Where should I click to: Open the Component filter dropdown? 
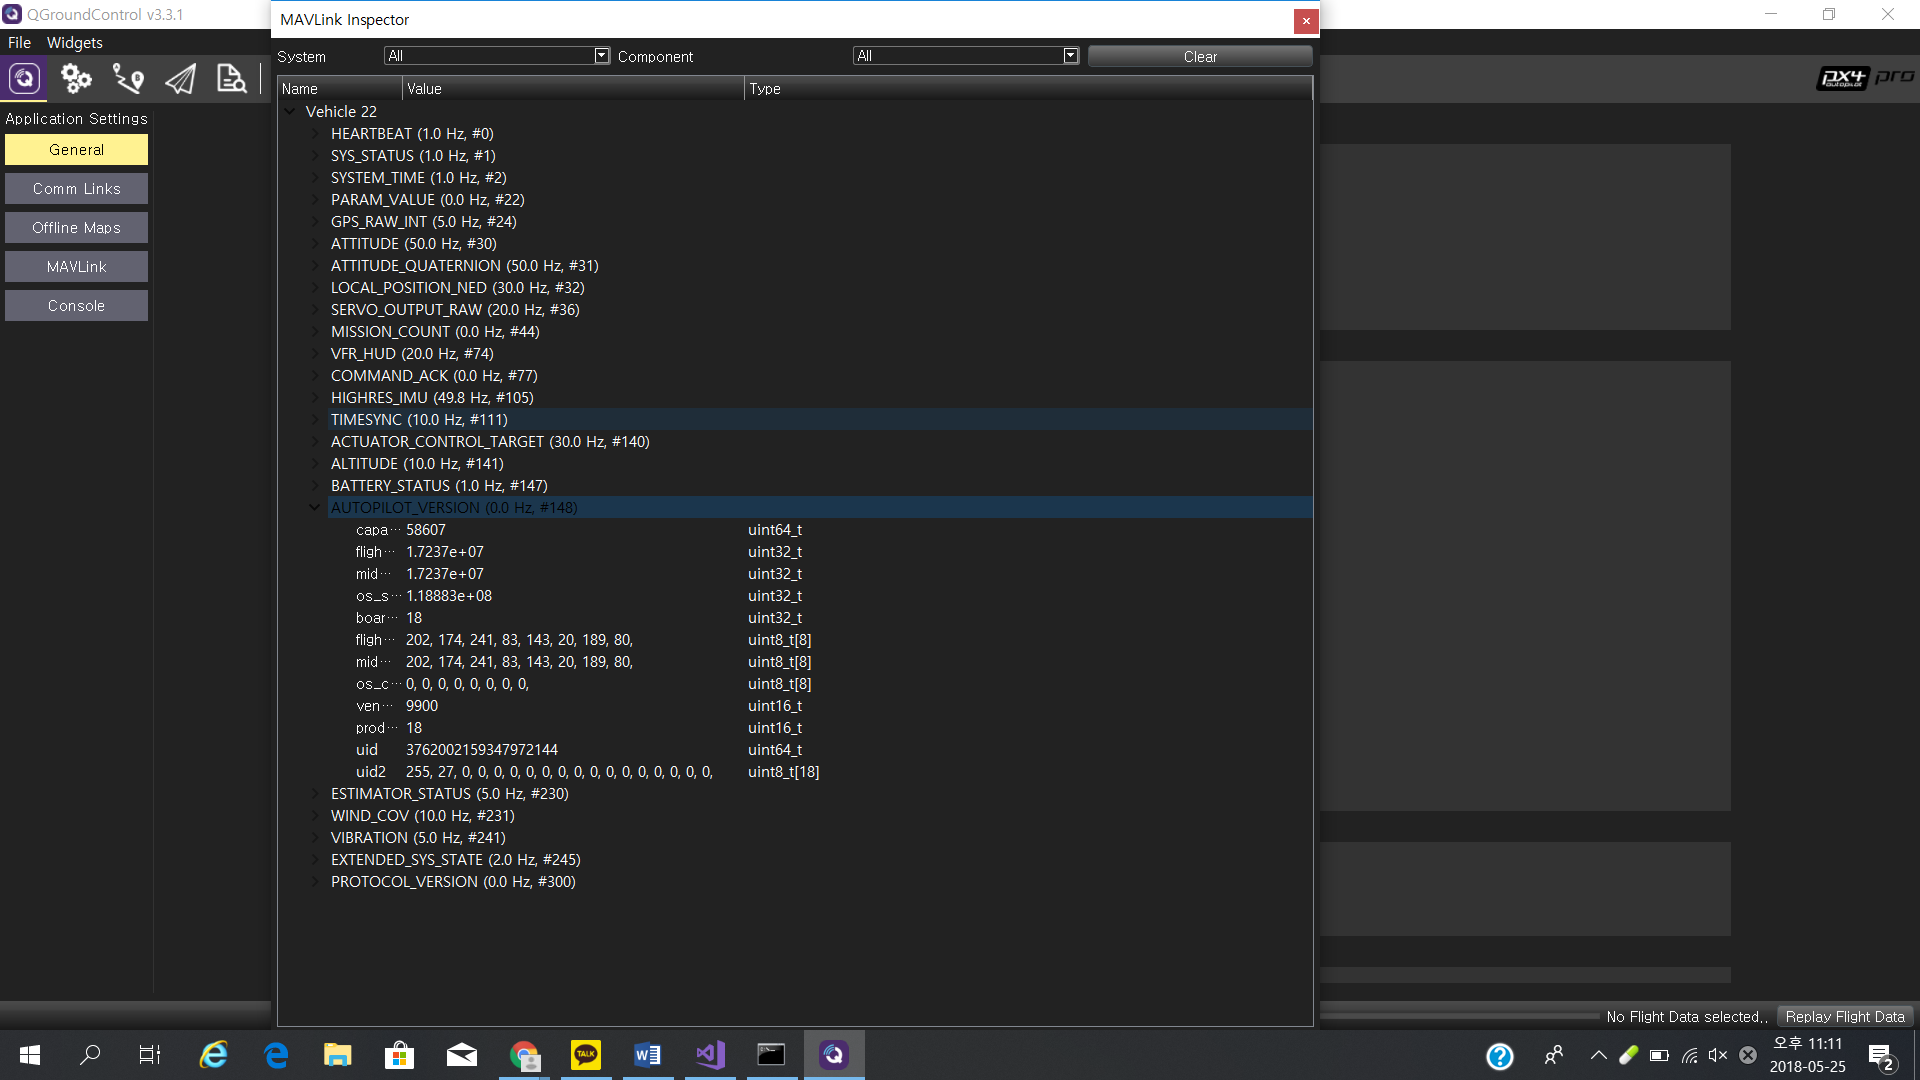pyautogui.click(x=966, y=56)
